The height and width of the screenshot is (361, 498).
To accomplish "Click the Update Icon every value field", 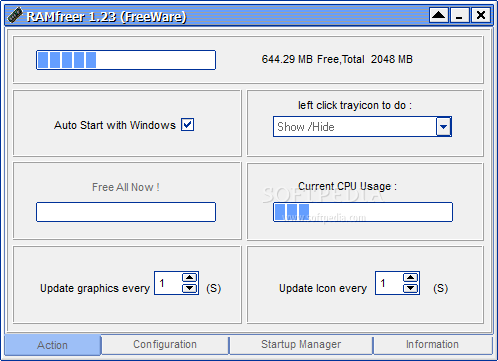I will pos(389,283).
